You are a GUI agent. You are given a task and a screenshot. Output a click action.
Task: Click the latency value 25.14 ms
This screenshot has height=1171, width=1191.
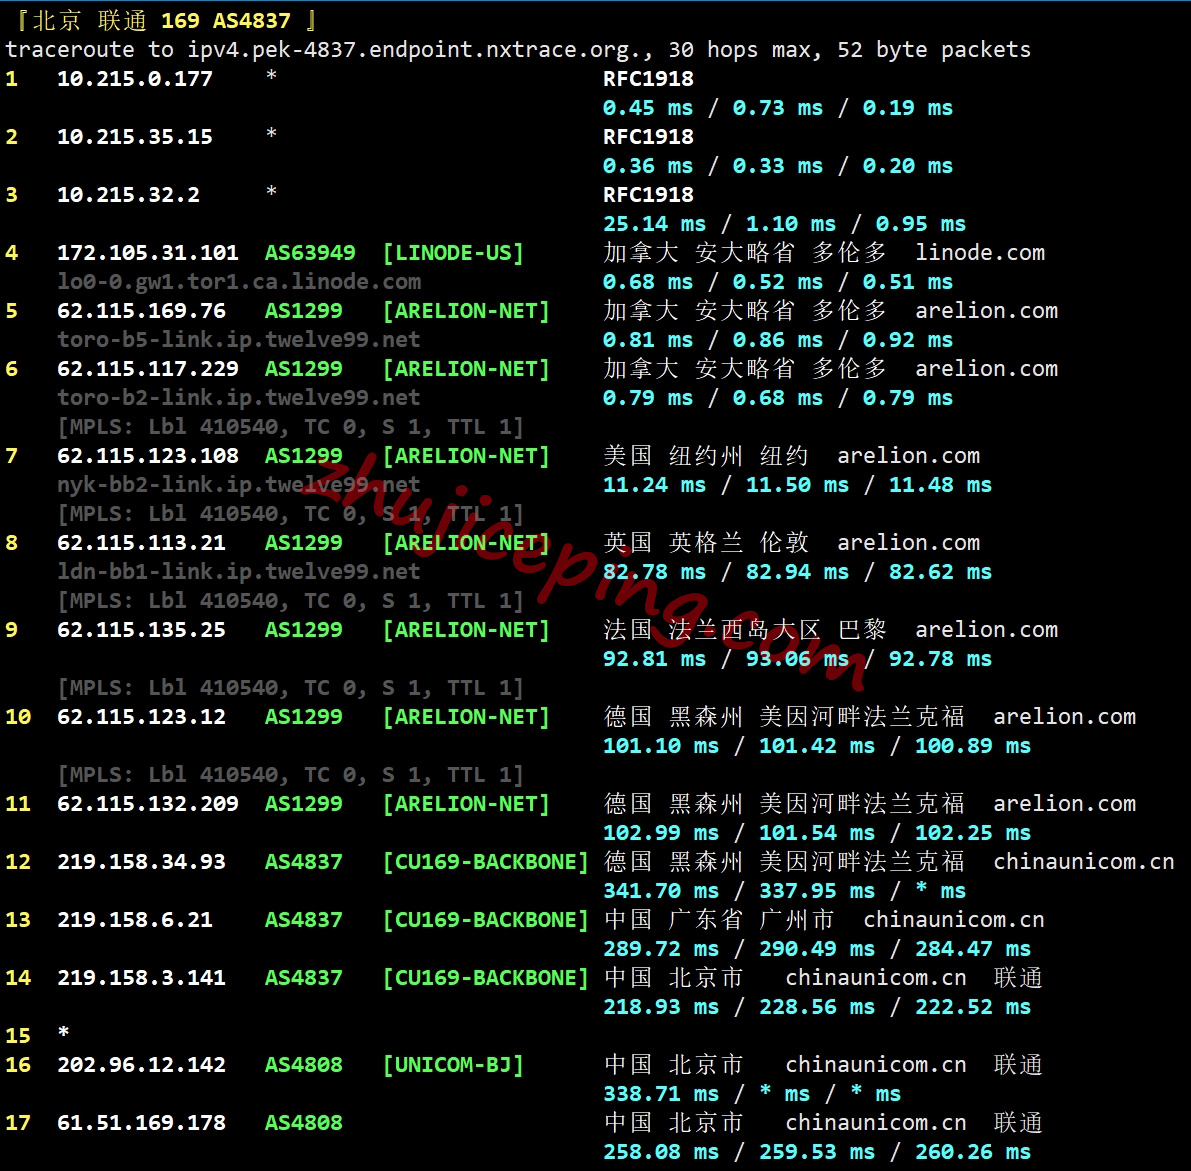(x=654, y=224)
